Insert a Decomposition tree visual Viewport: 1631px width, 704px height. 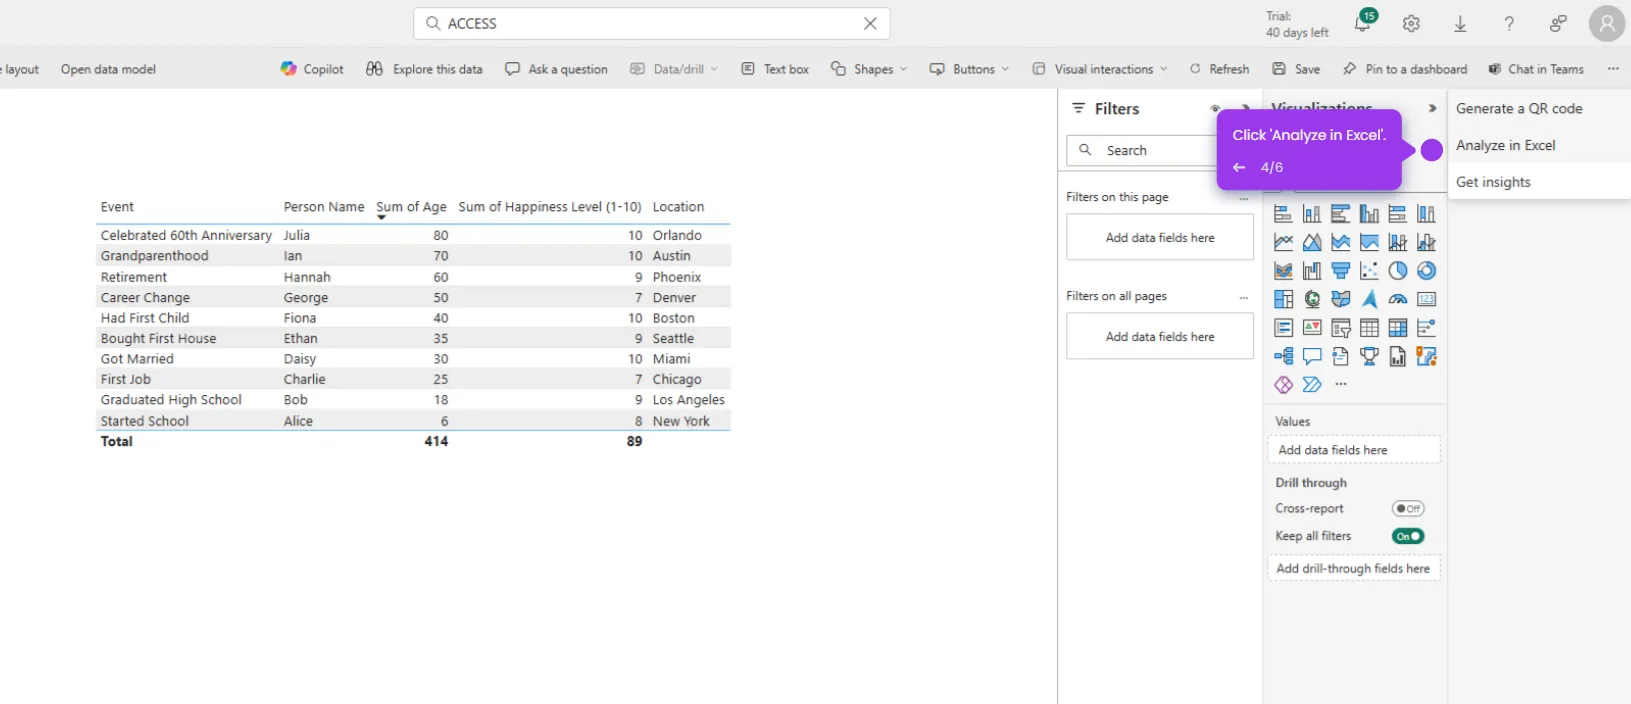(1283, 356)
